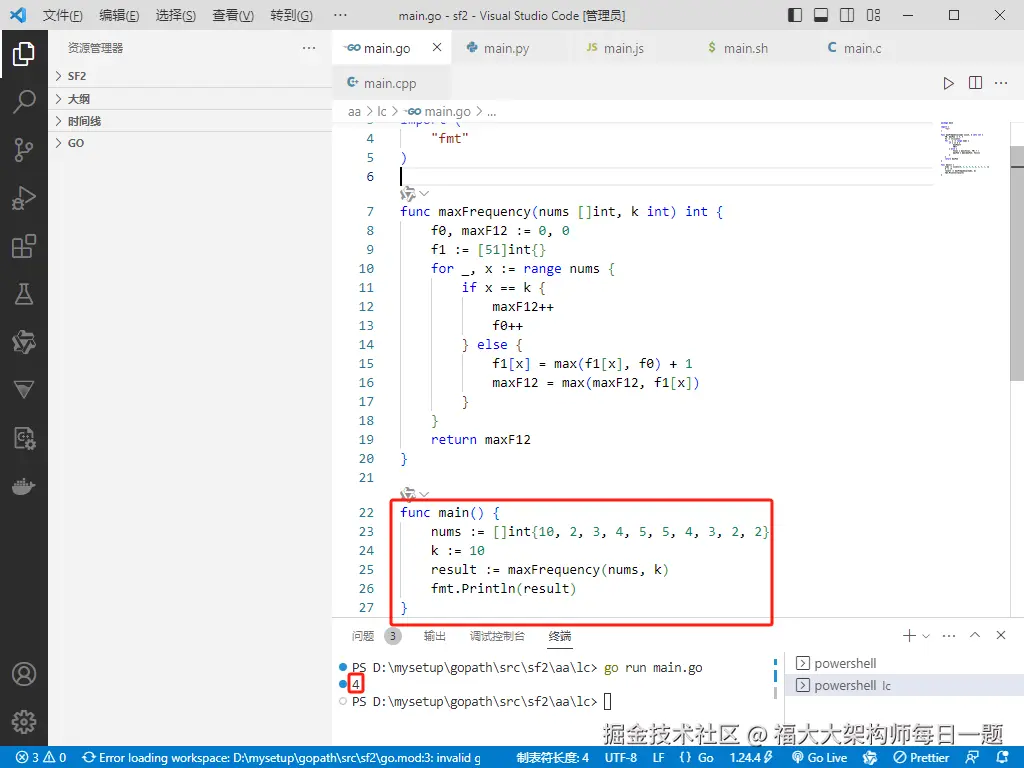Click Prettier formatter status item

pos(921,758)
